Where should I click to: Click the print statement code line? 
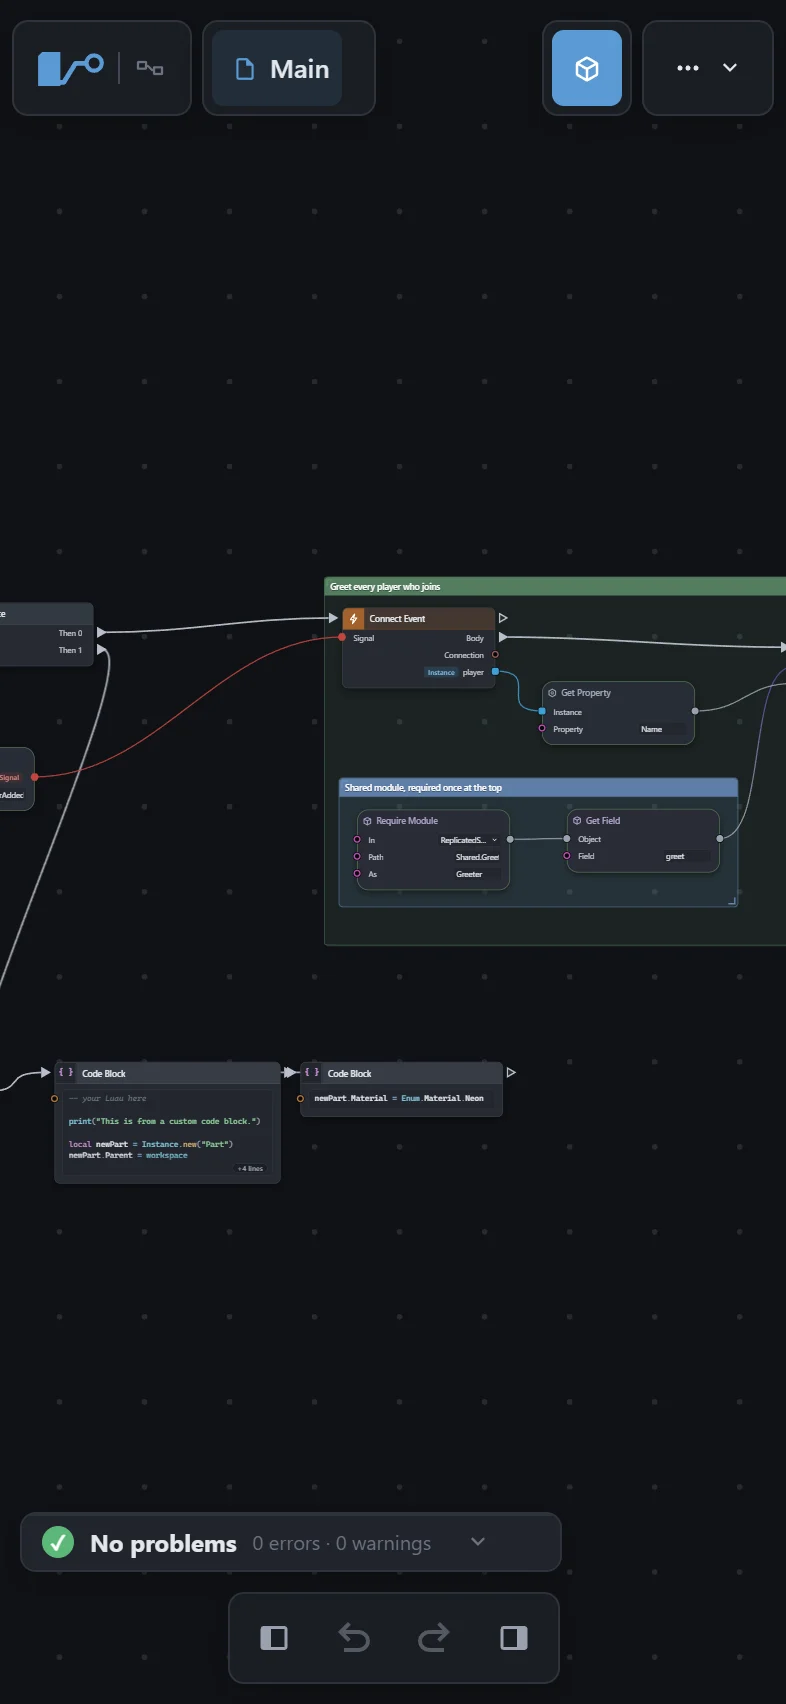point(164,1121)
